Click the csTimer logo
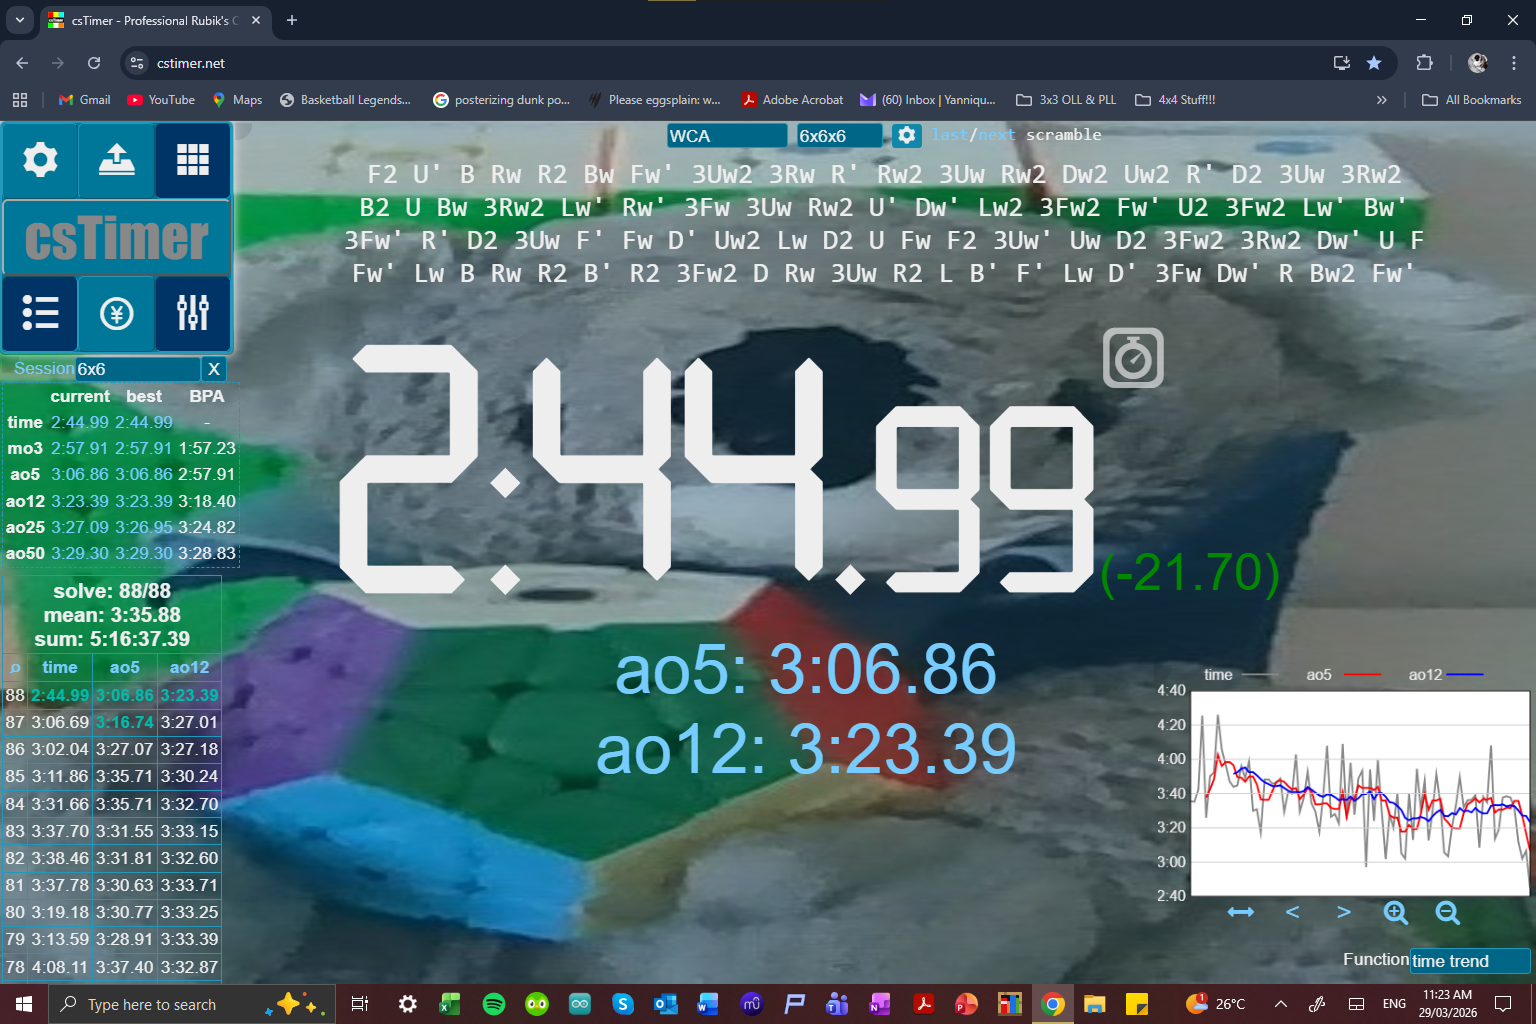Viewport: 1536px width, 1024px height. point(117,238)
